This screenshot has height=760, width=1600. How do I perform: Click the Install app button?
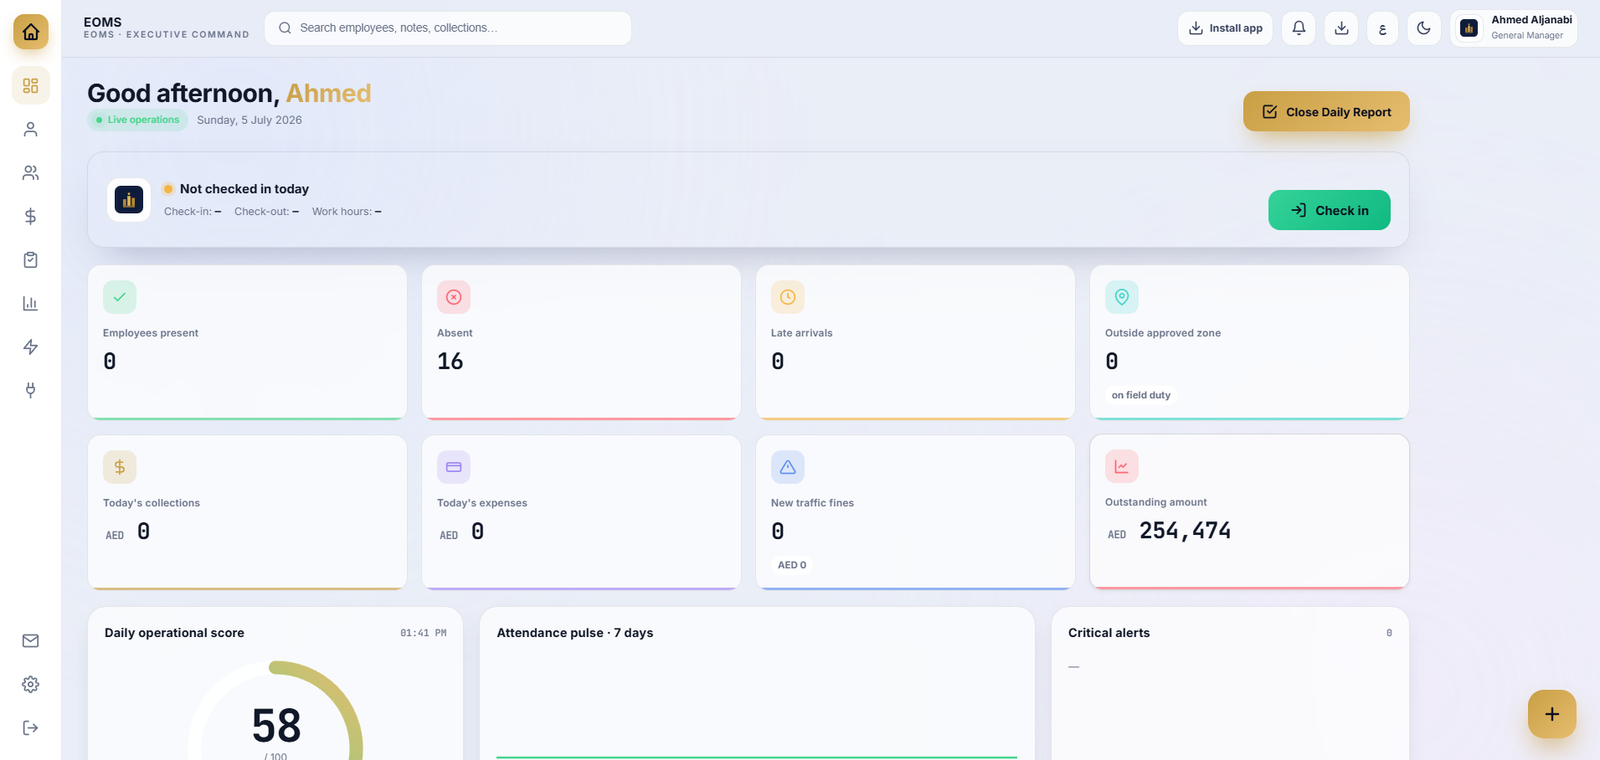click(x=1225, y=28)
